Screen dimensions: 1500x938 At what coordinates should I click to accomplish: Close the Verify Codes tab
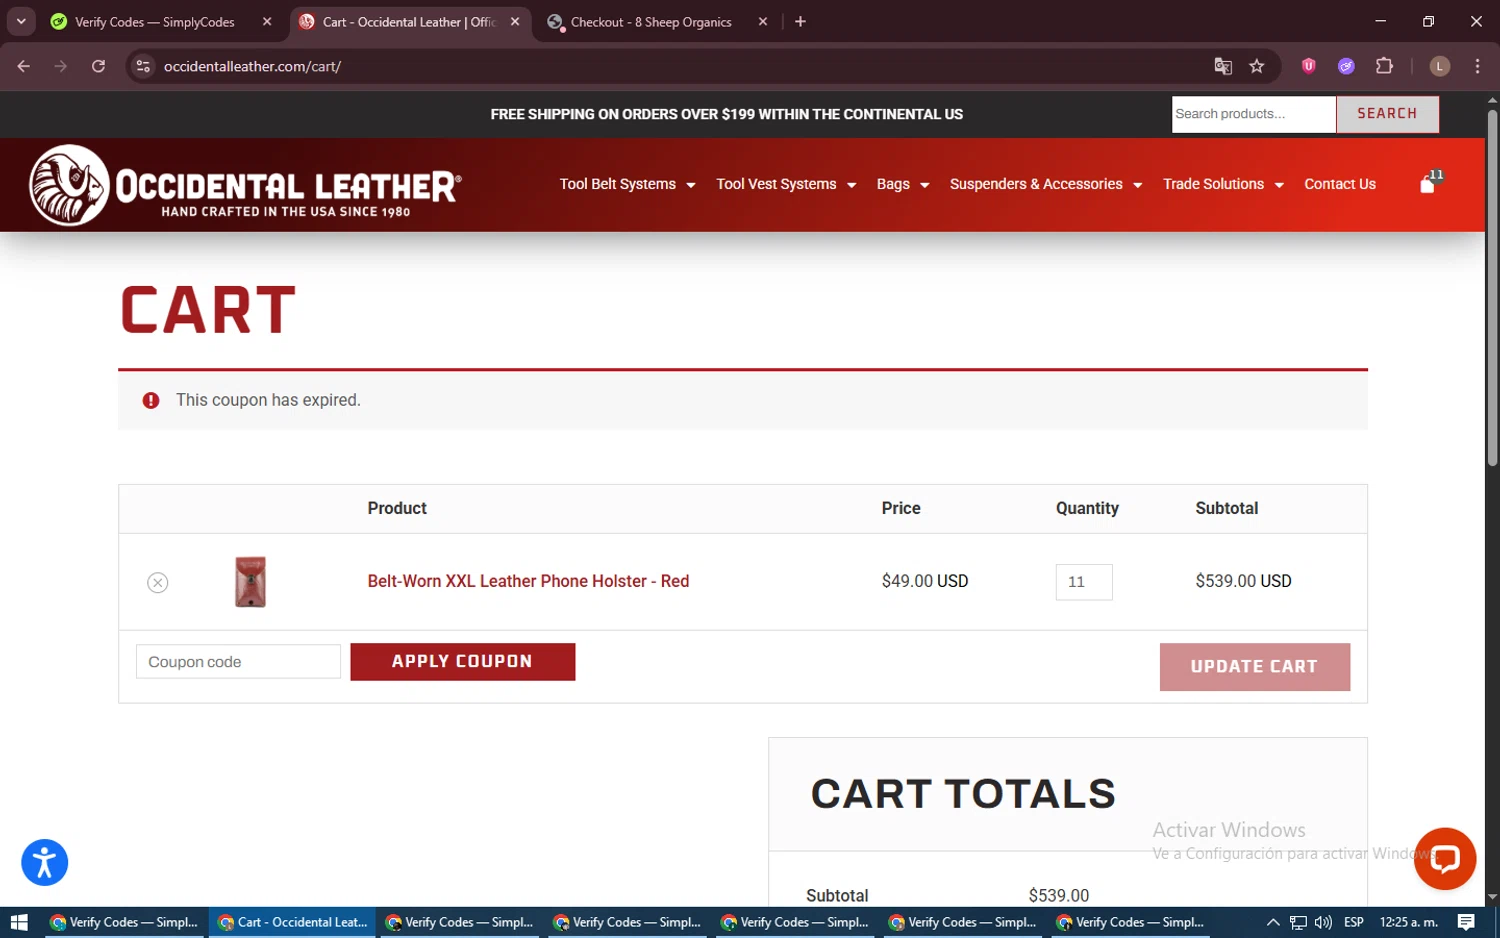point(267,21)
